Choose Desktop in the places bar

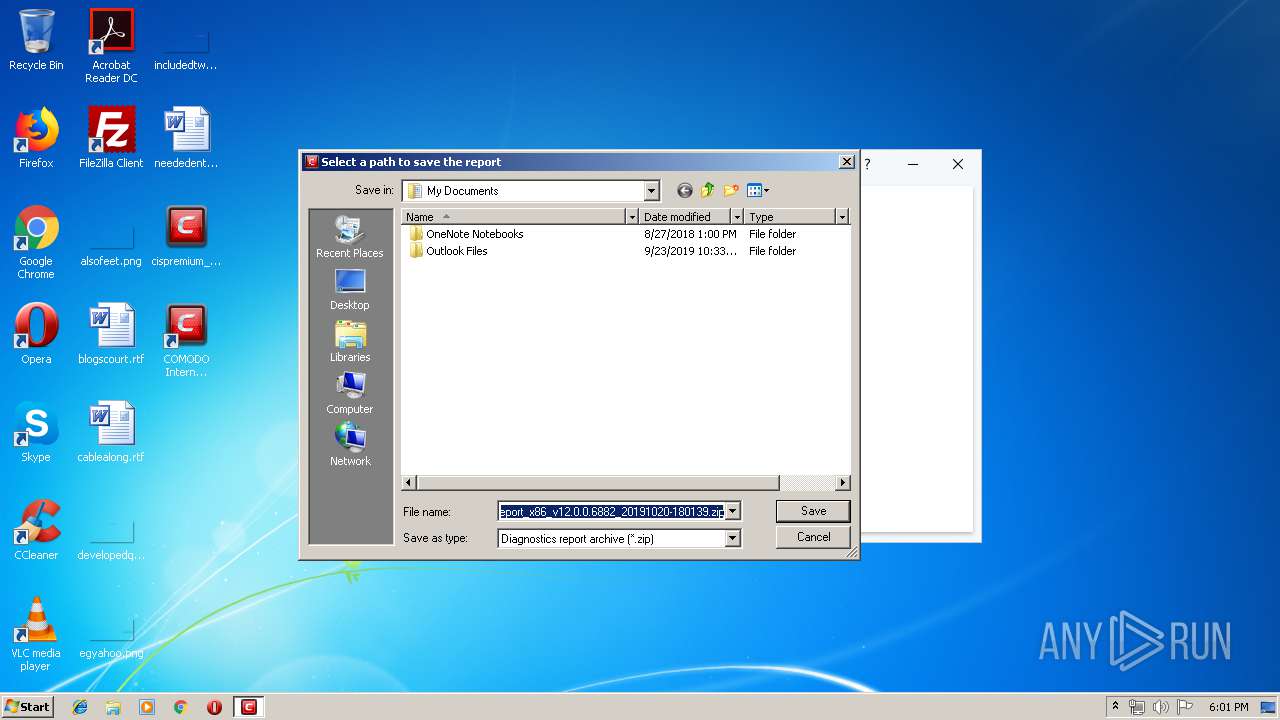(x=350, y=289)
